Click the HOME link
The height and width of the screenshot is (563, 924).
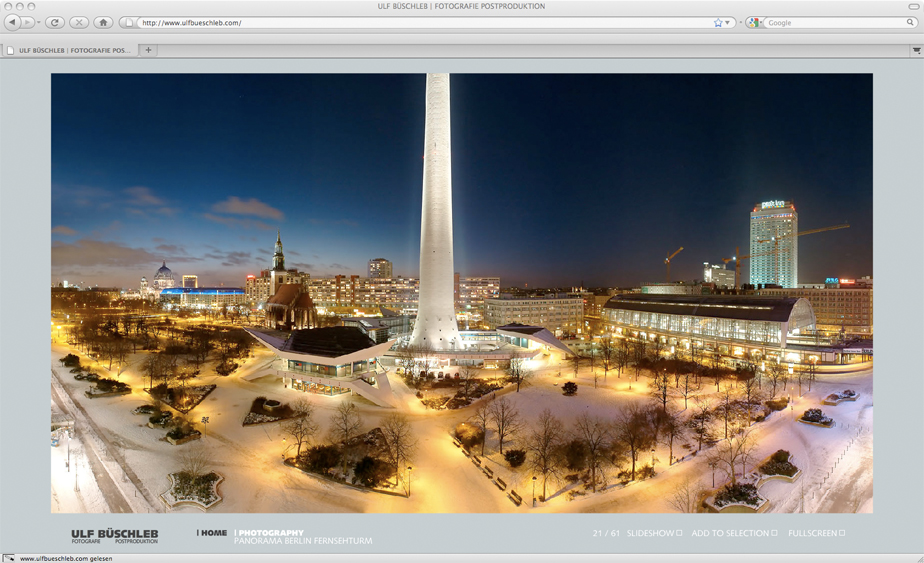coord(213,533)
